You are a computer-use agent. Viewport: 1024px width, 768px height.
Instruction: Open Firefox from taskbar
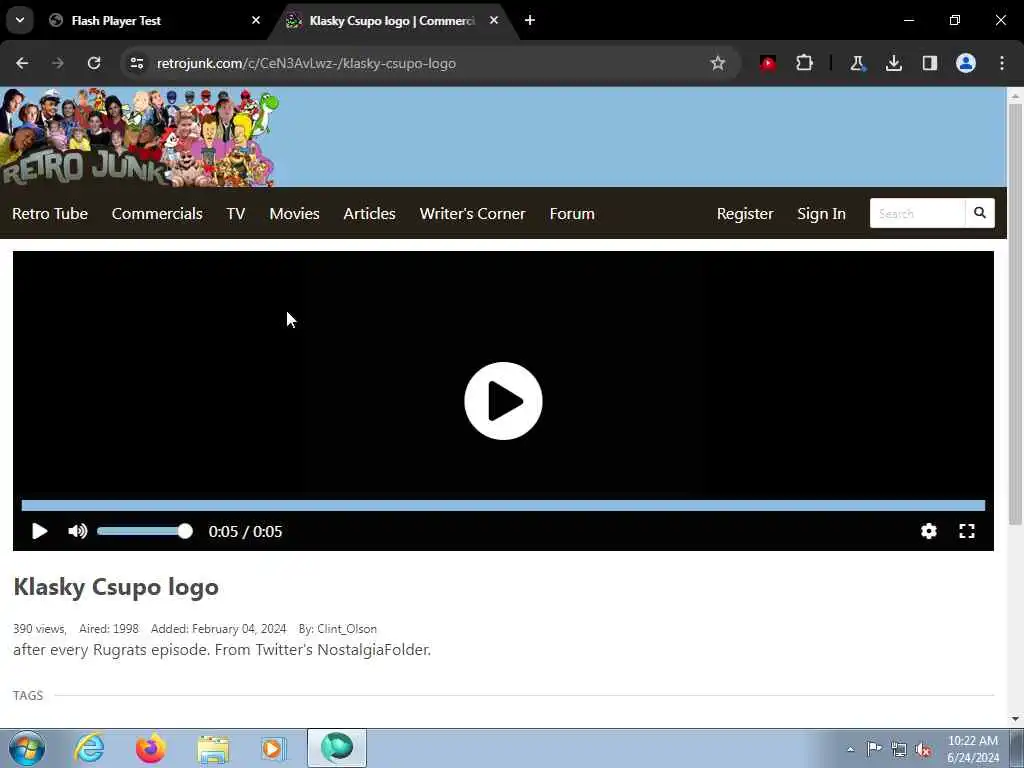151,748
